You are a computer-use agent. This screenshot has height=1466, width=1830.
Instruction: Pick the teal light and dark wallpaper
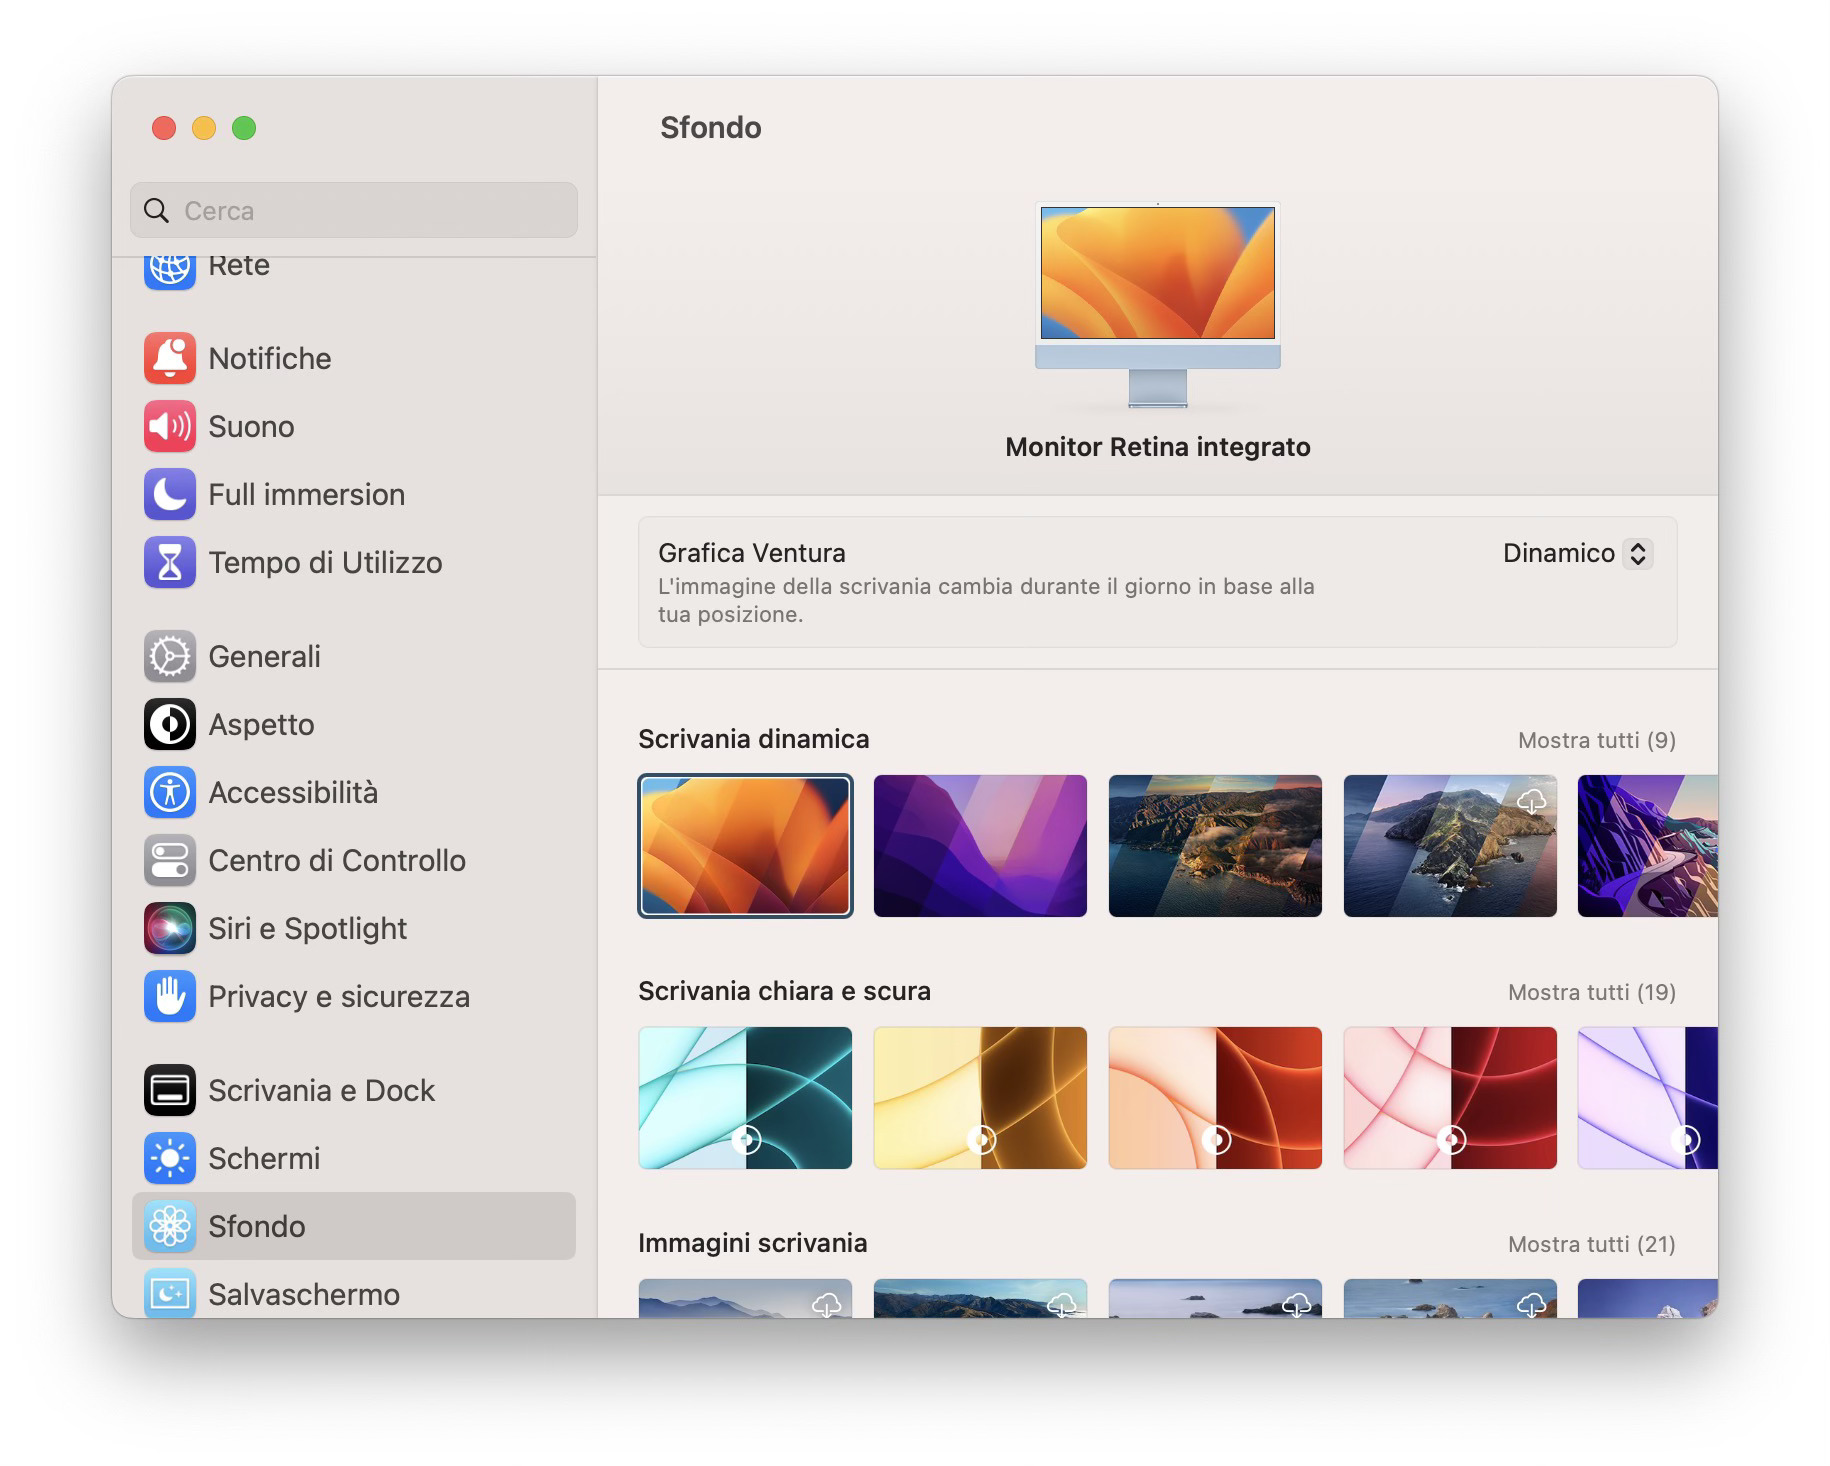click(x=746, y=1098)
